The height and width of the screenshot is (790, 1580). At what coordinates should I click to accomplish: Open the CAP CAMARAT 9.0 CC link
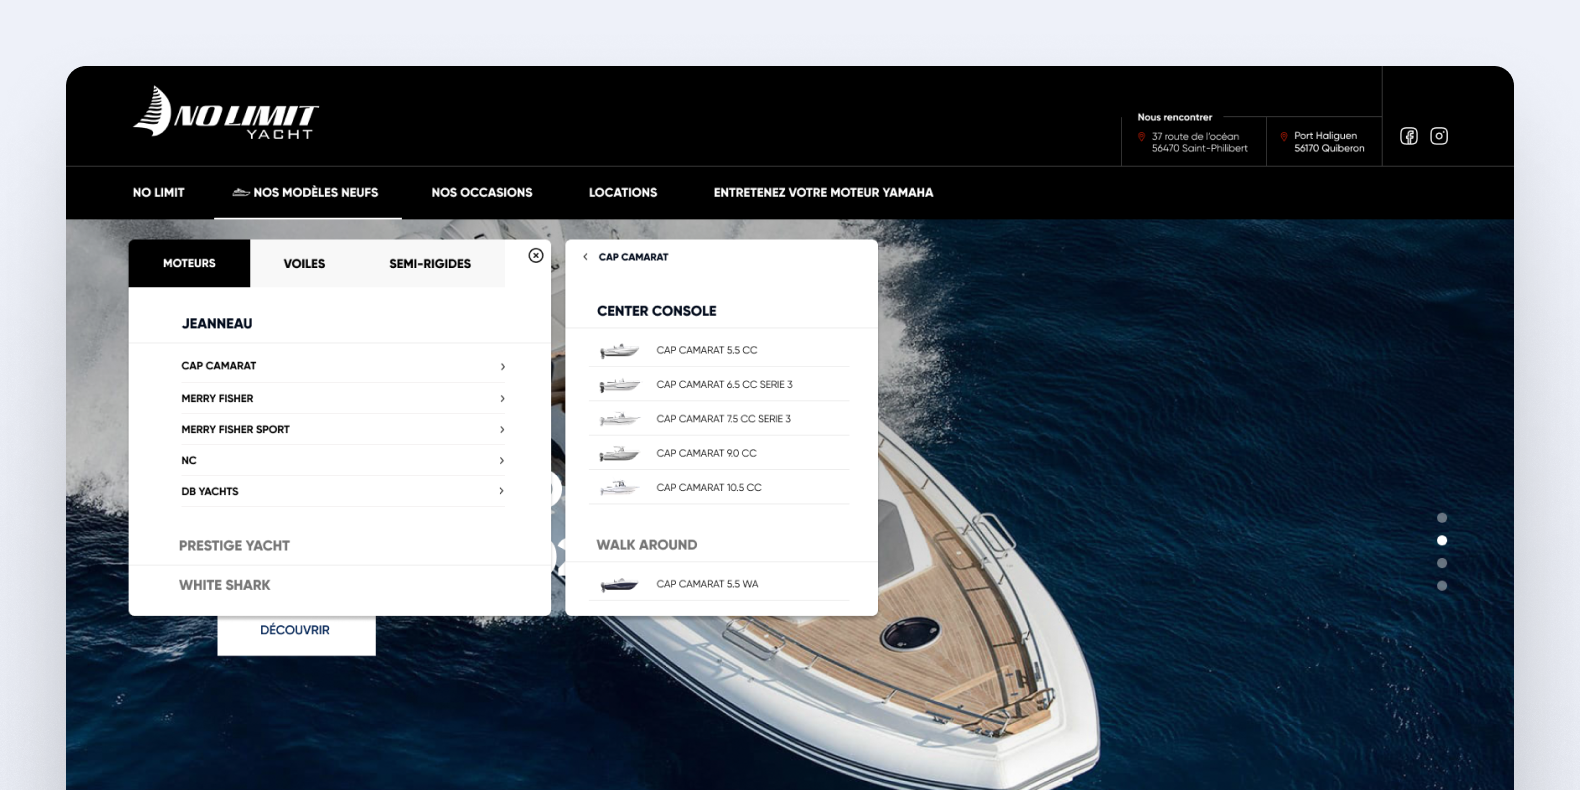pyautogui.click(x=706, y=453)
